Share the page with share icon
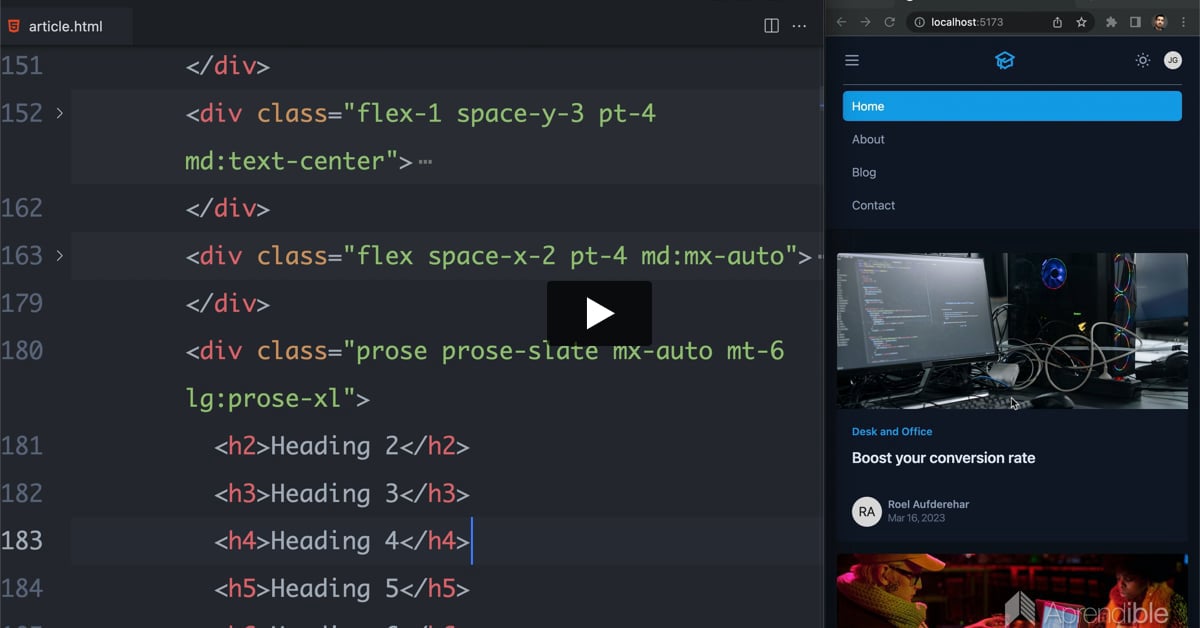 [1057, 22]
